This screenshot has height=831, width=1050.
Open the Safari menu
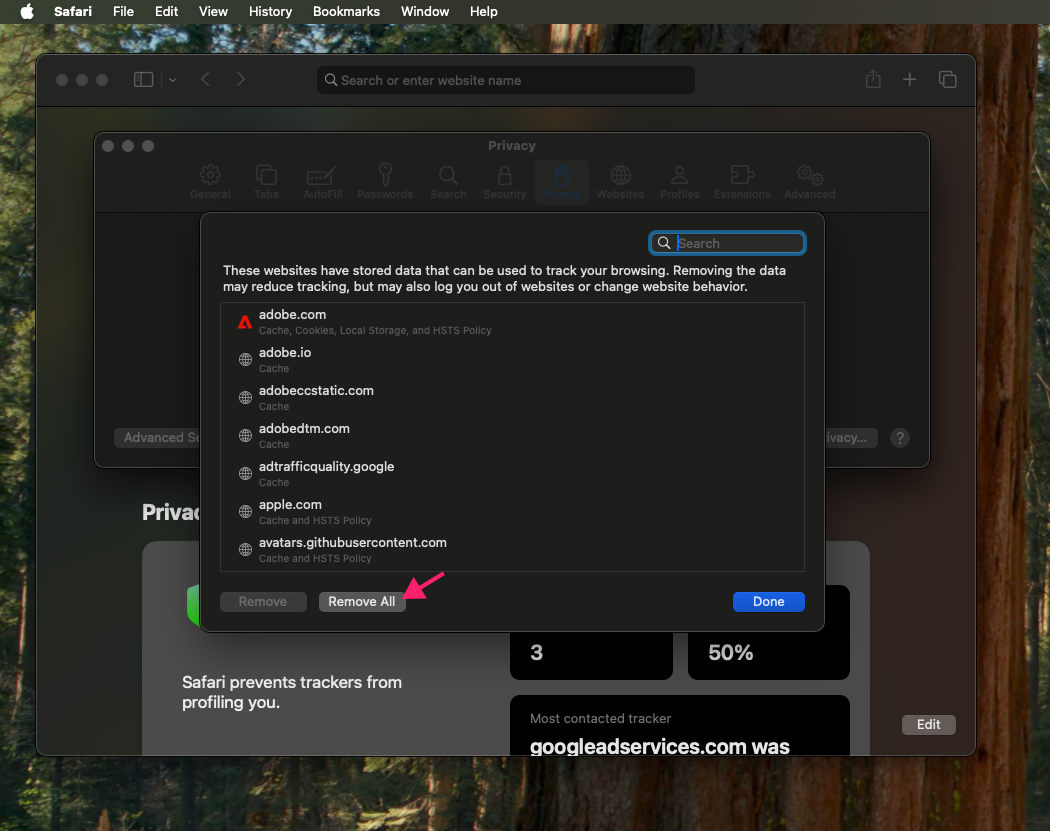[72, 11]
